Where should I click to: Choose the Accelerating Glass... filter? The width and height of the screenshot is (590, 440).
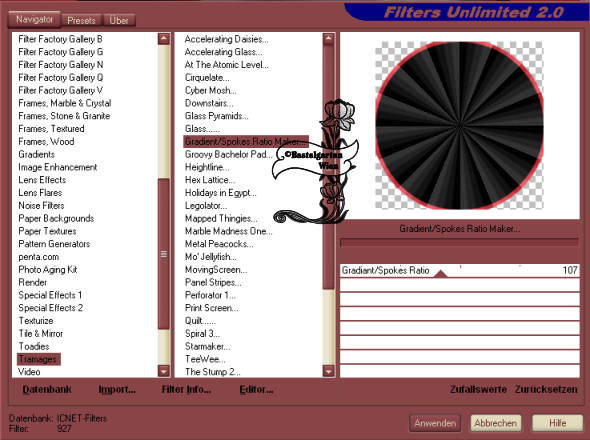[x=224, y=52]
